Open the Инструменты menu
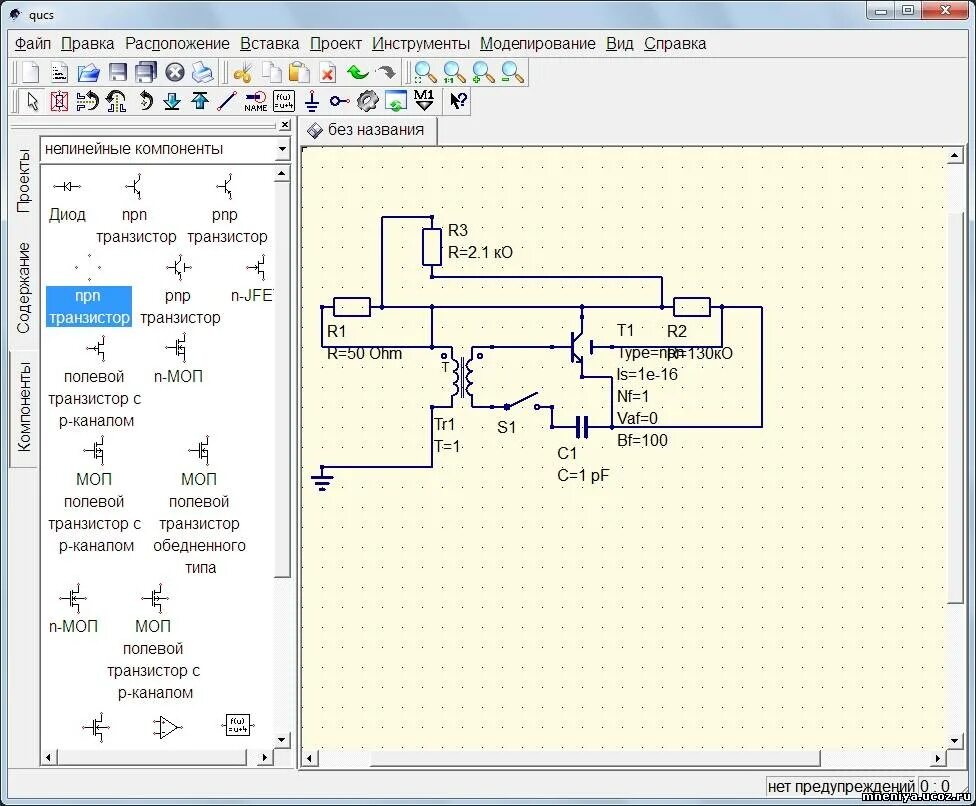 (x=420, y=44)
